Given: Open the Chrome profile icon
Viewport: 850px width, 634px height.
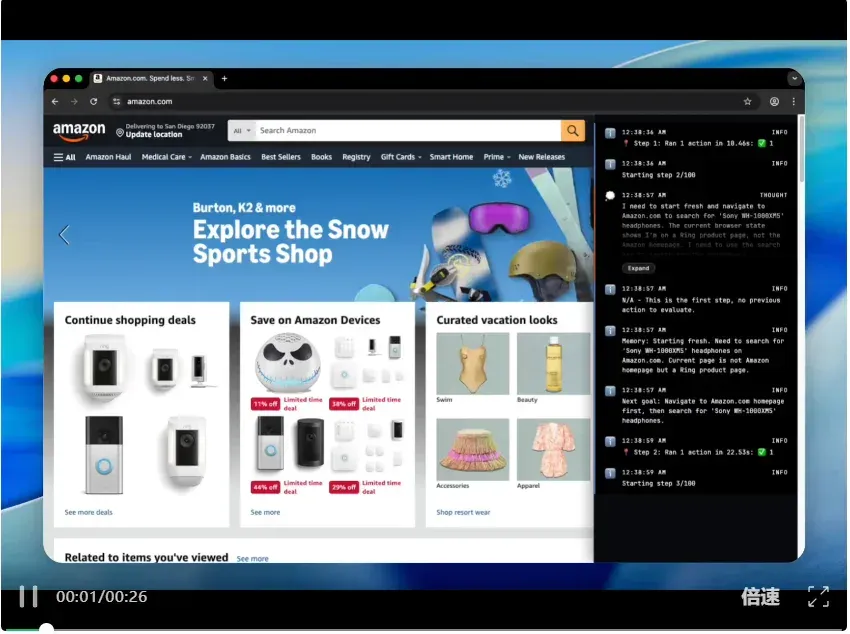Looking at the screenshot, I should [x=774, y=101].
